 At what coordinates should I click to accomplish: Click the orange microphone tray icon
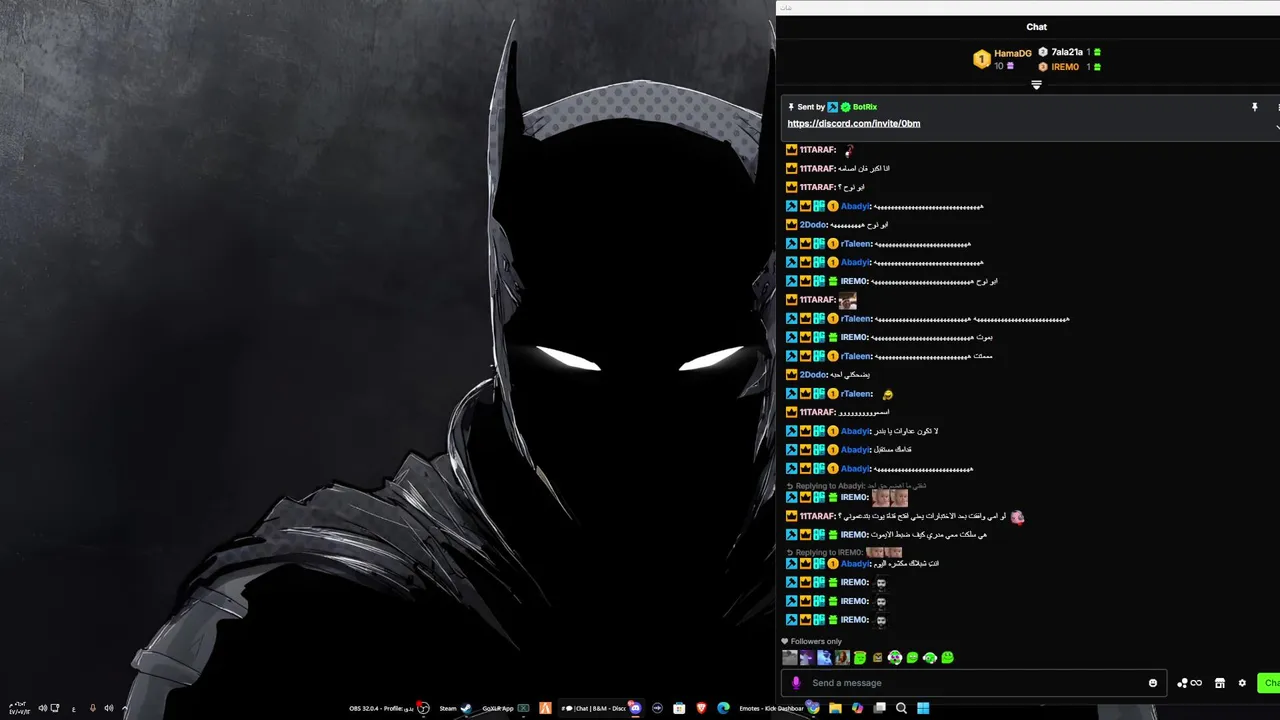[x=92, y=708]
